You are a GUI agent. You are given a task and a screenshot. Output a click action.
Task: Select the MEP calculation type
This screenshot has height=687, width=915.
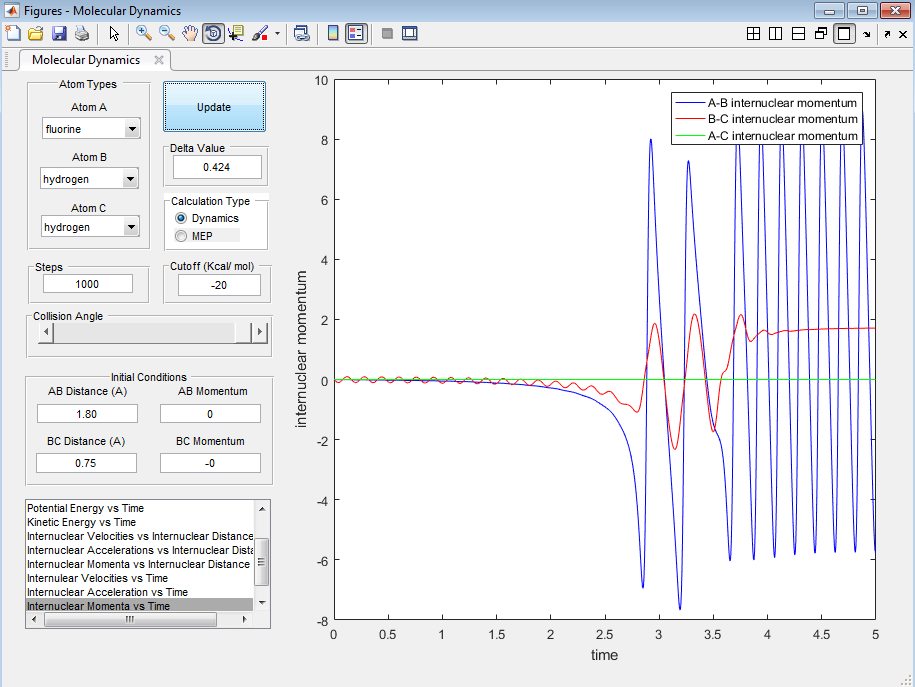(181, 236)
